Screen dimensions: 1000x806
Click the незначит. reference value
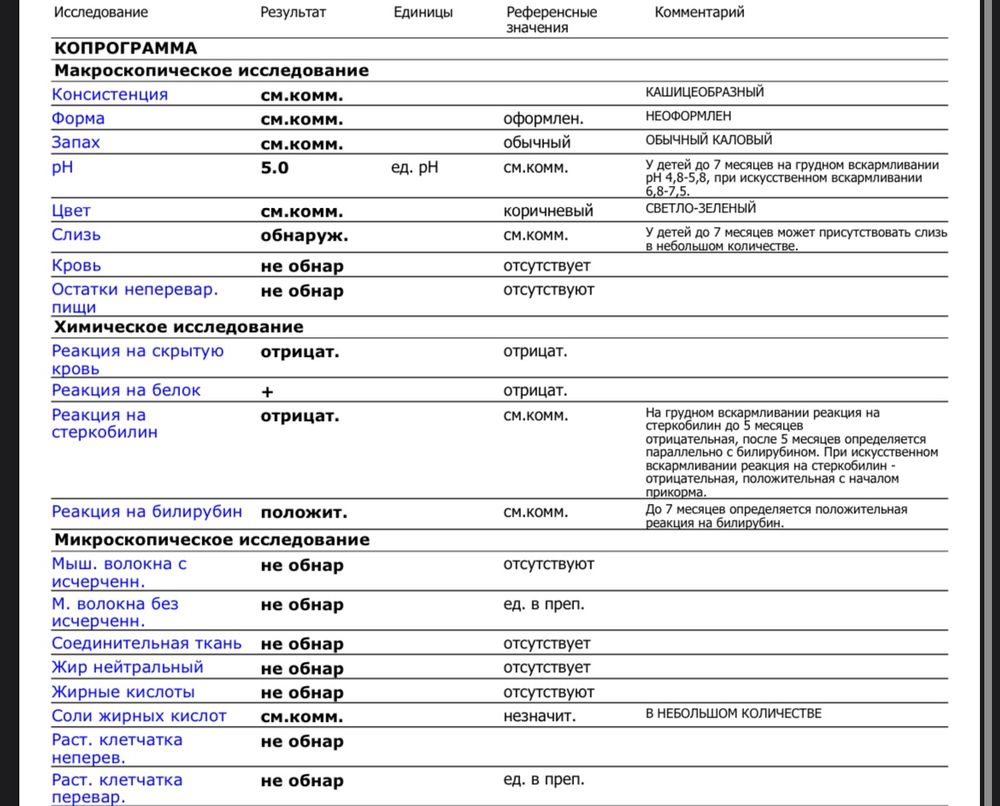[540, 716]
